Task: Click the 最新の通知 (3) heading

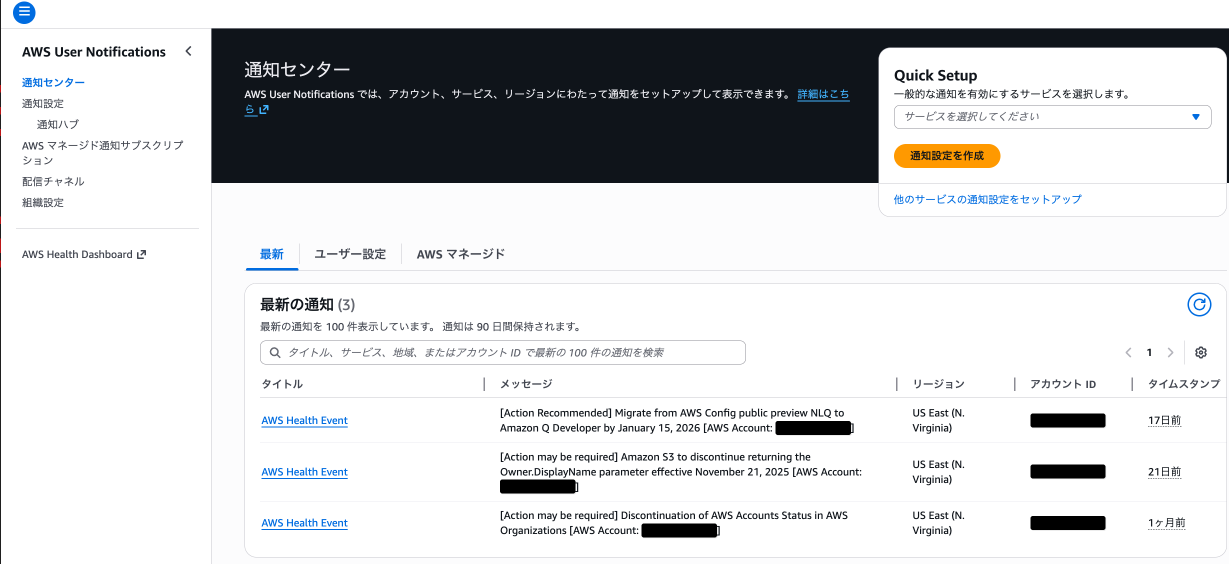Action: [x=307, y=304]
